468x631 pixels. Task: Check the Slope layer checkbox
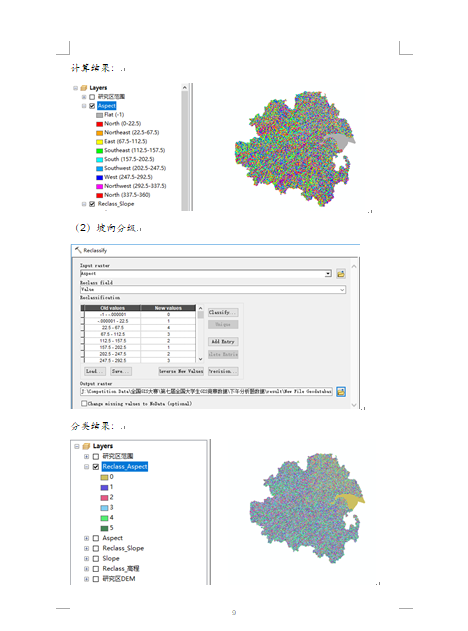click(96, 559)
